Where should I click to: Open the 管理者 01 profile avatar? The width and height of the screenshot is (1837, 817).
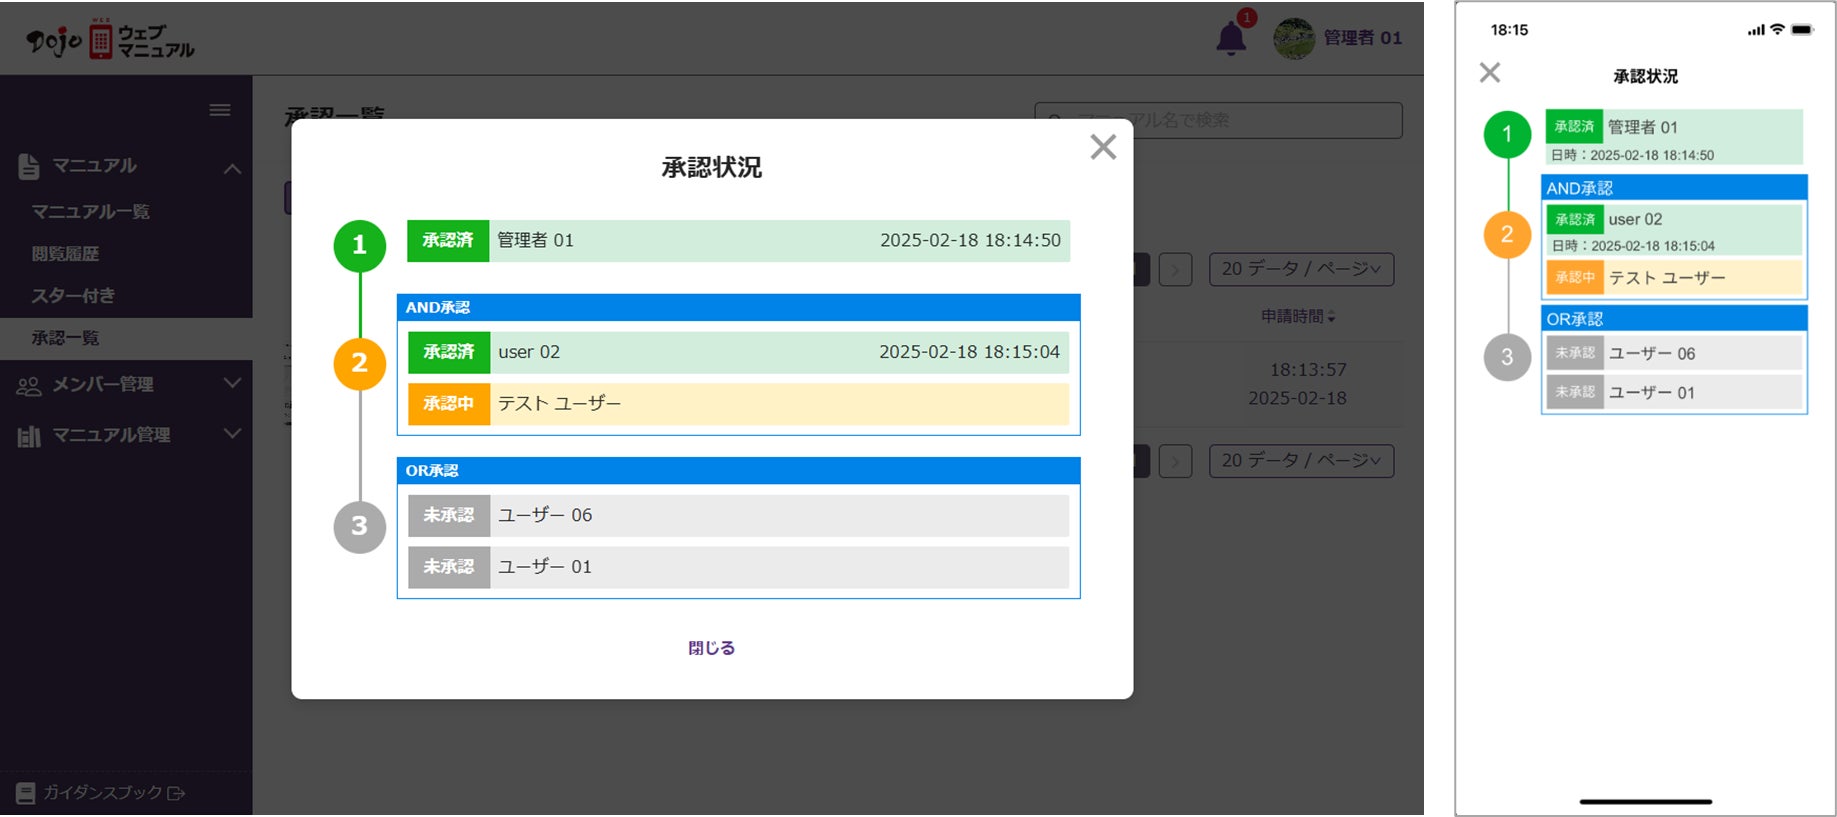(x=1293, y=38)
